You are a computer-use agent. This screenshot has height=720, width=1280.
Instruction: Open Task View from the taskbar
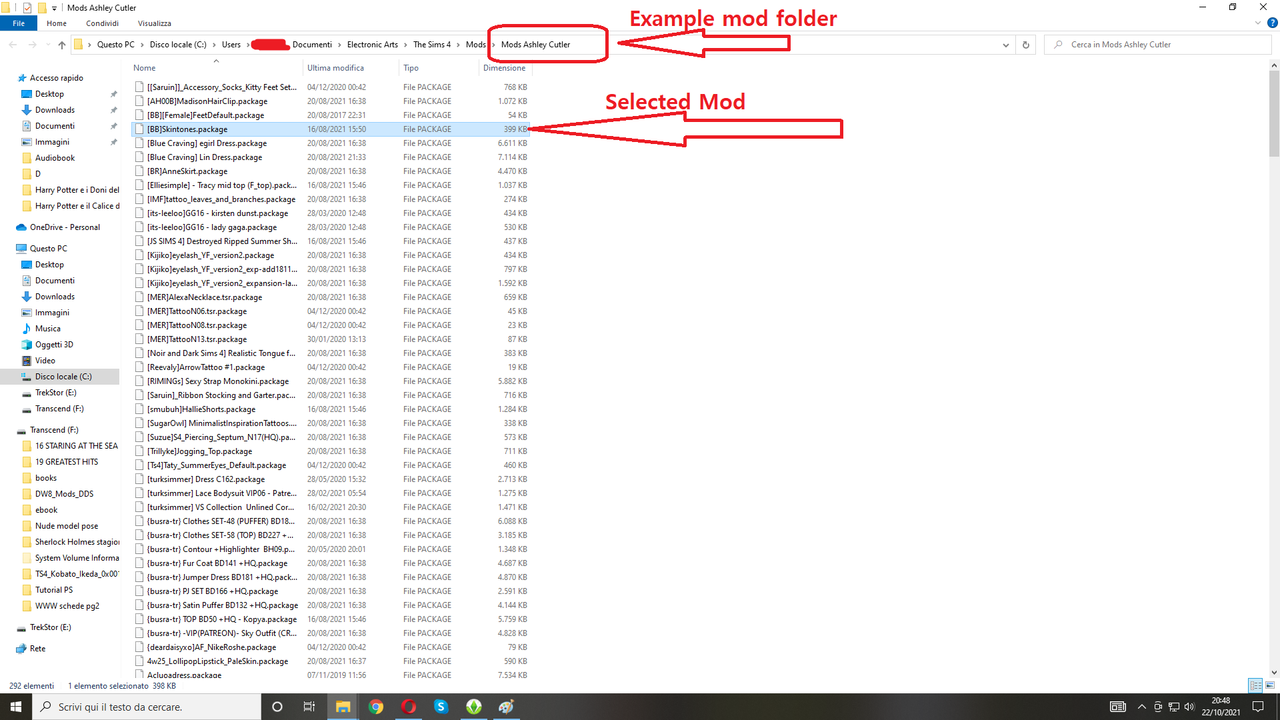tap(308, 707)
